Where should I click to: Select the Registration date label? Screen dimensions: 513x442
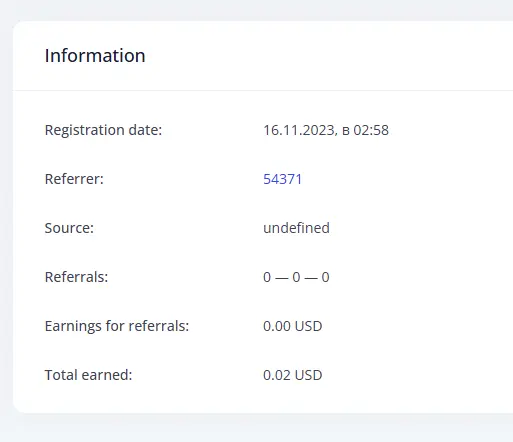(103, 130)
